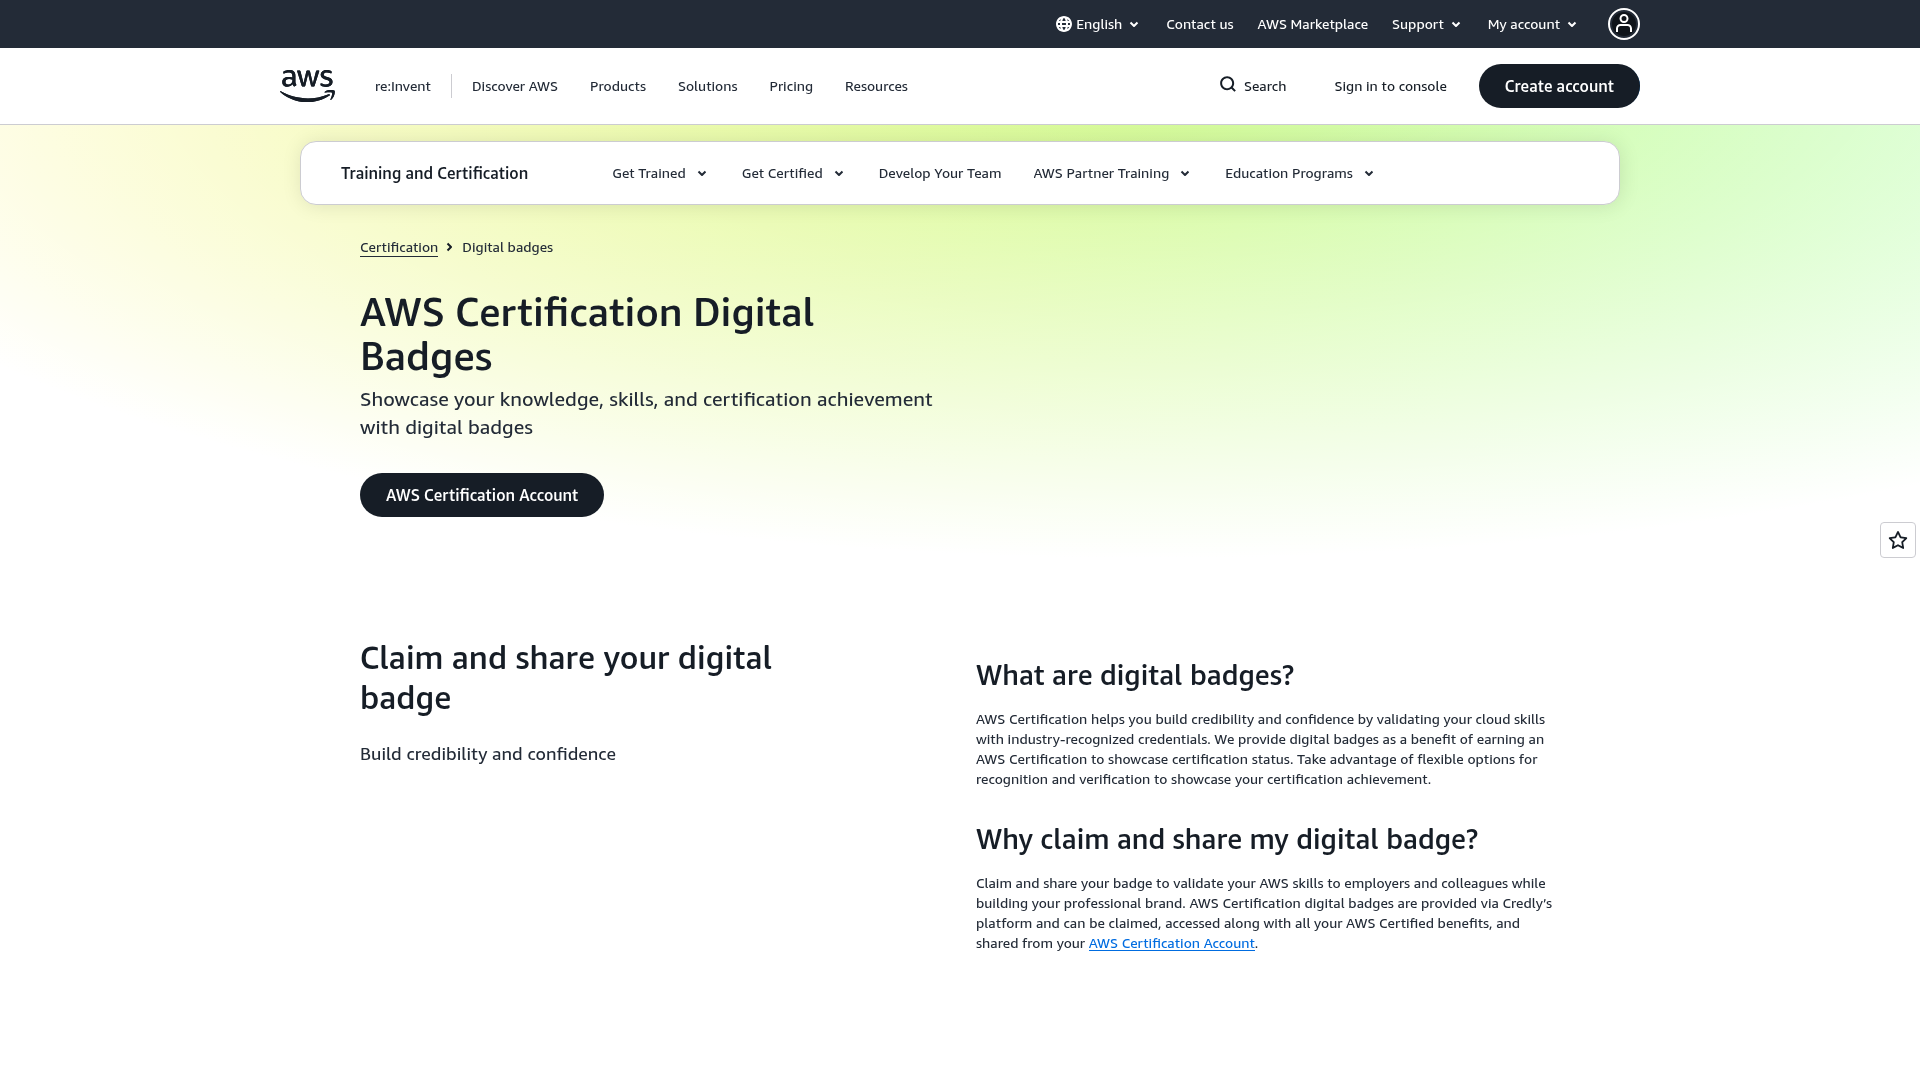This screenshot has height=1080, width=1920.
Task: Open the Education Programs dropdown
Action: pyautogui.click(x=1300, y=173)
